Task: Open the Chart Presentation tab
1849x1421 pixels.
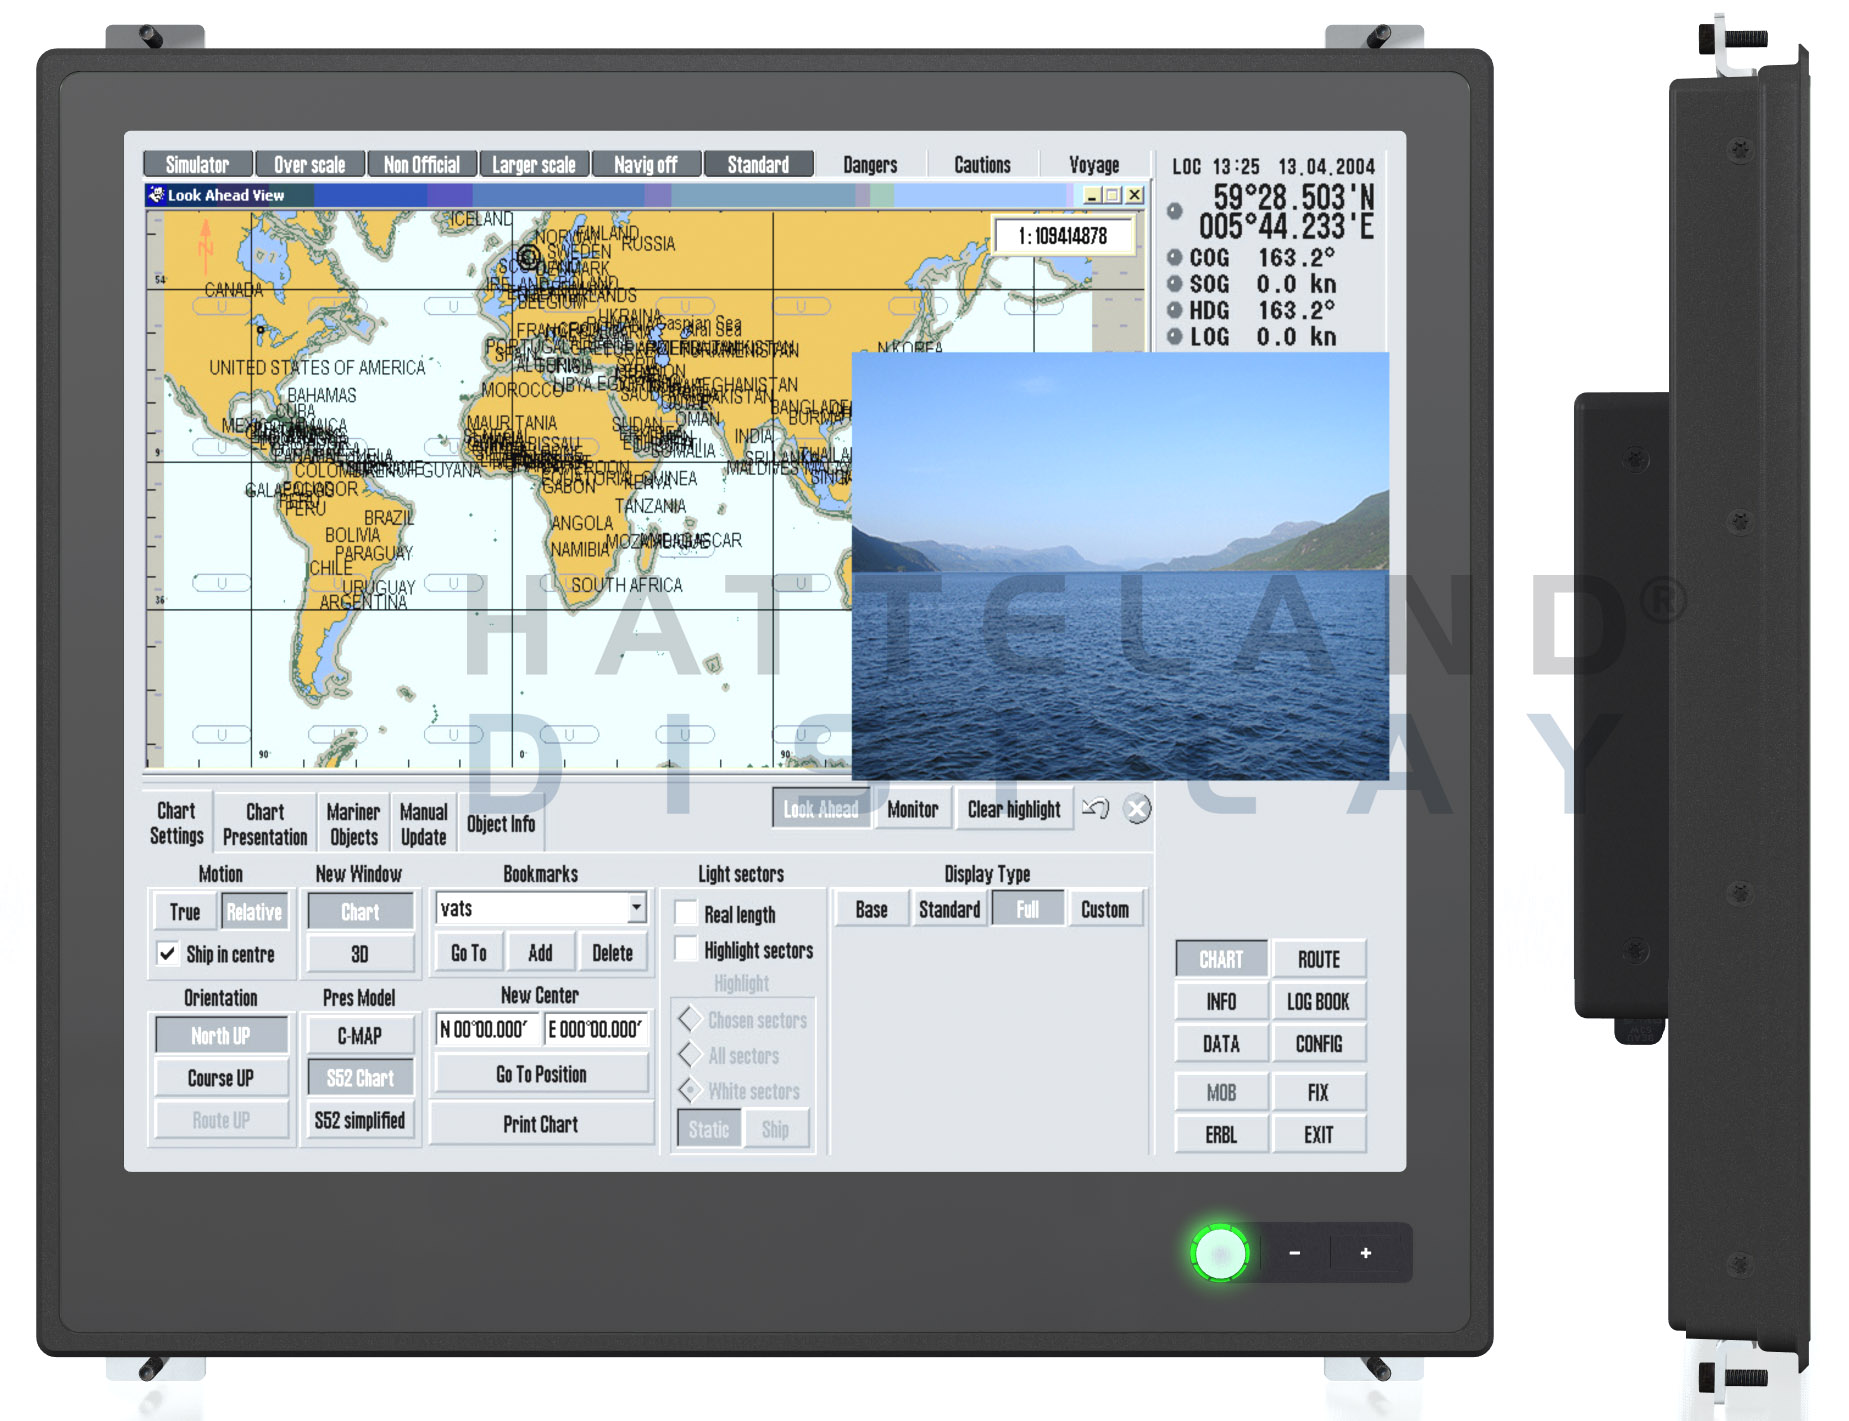Action: [265, 824]
